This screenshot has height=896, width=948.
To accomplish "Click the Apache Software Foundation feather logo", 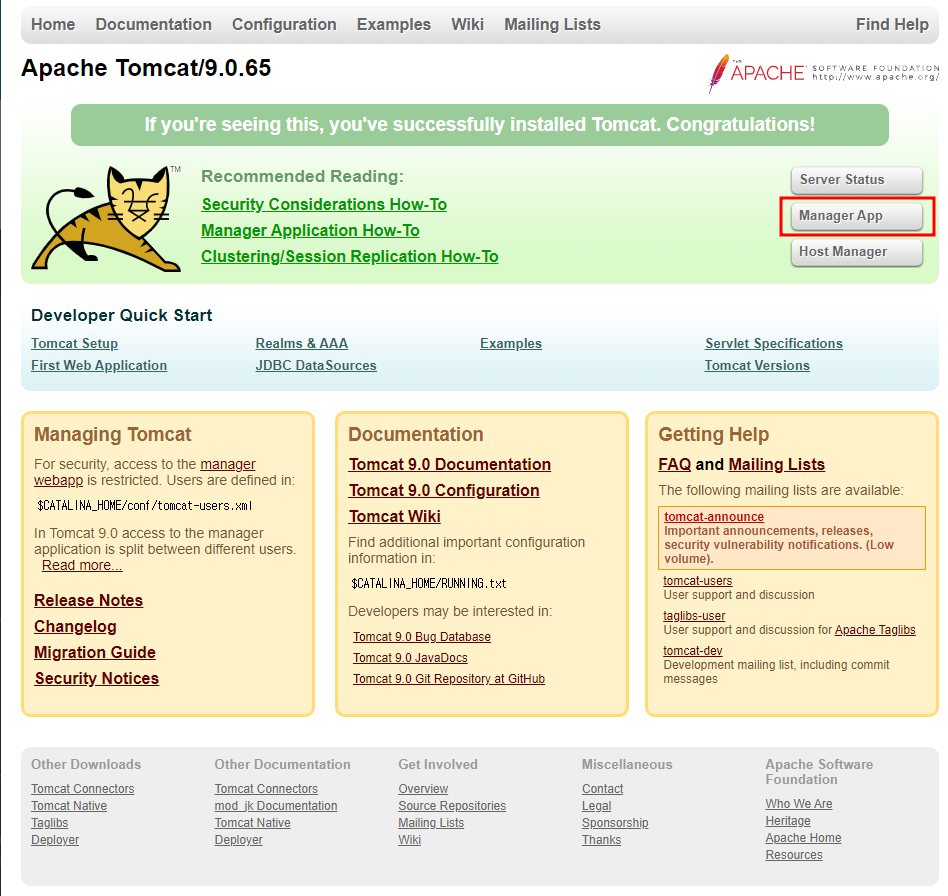I will pyautogui.click(x=823, y=73).
